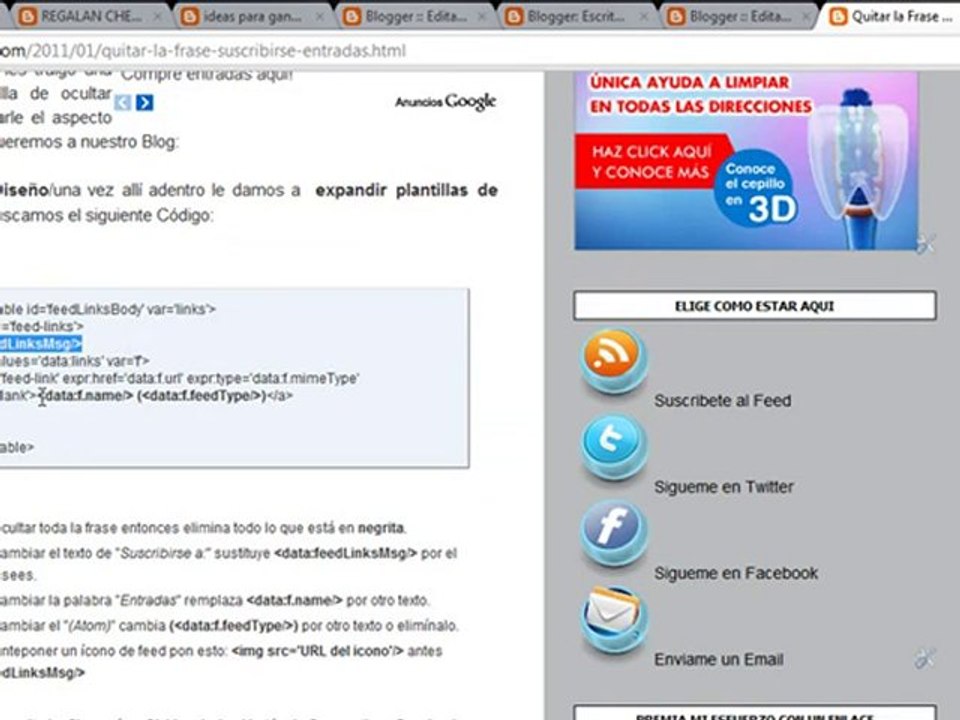
Task: Click the ELIGE COMO ESTAR AQUI header
Action: 755,306
